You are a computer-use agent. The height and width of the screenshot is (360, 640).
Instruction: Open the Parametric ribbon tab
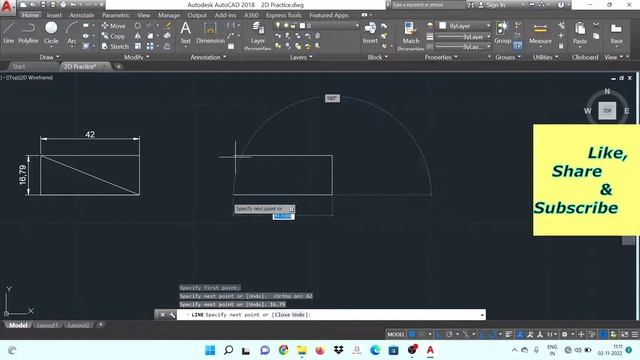pos(116,15)
